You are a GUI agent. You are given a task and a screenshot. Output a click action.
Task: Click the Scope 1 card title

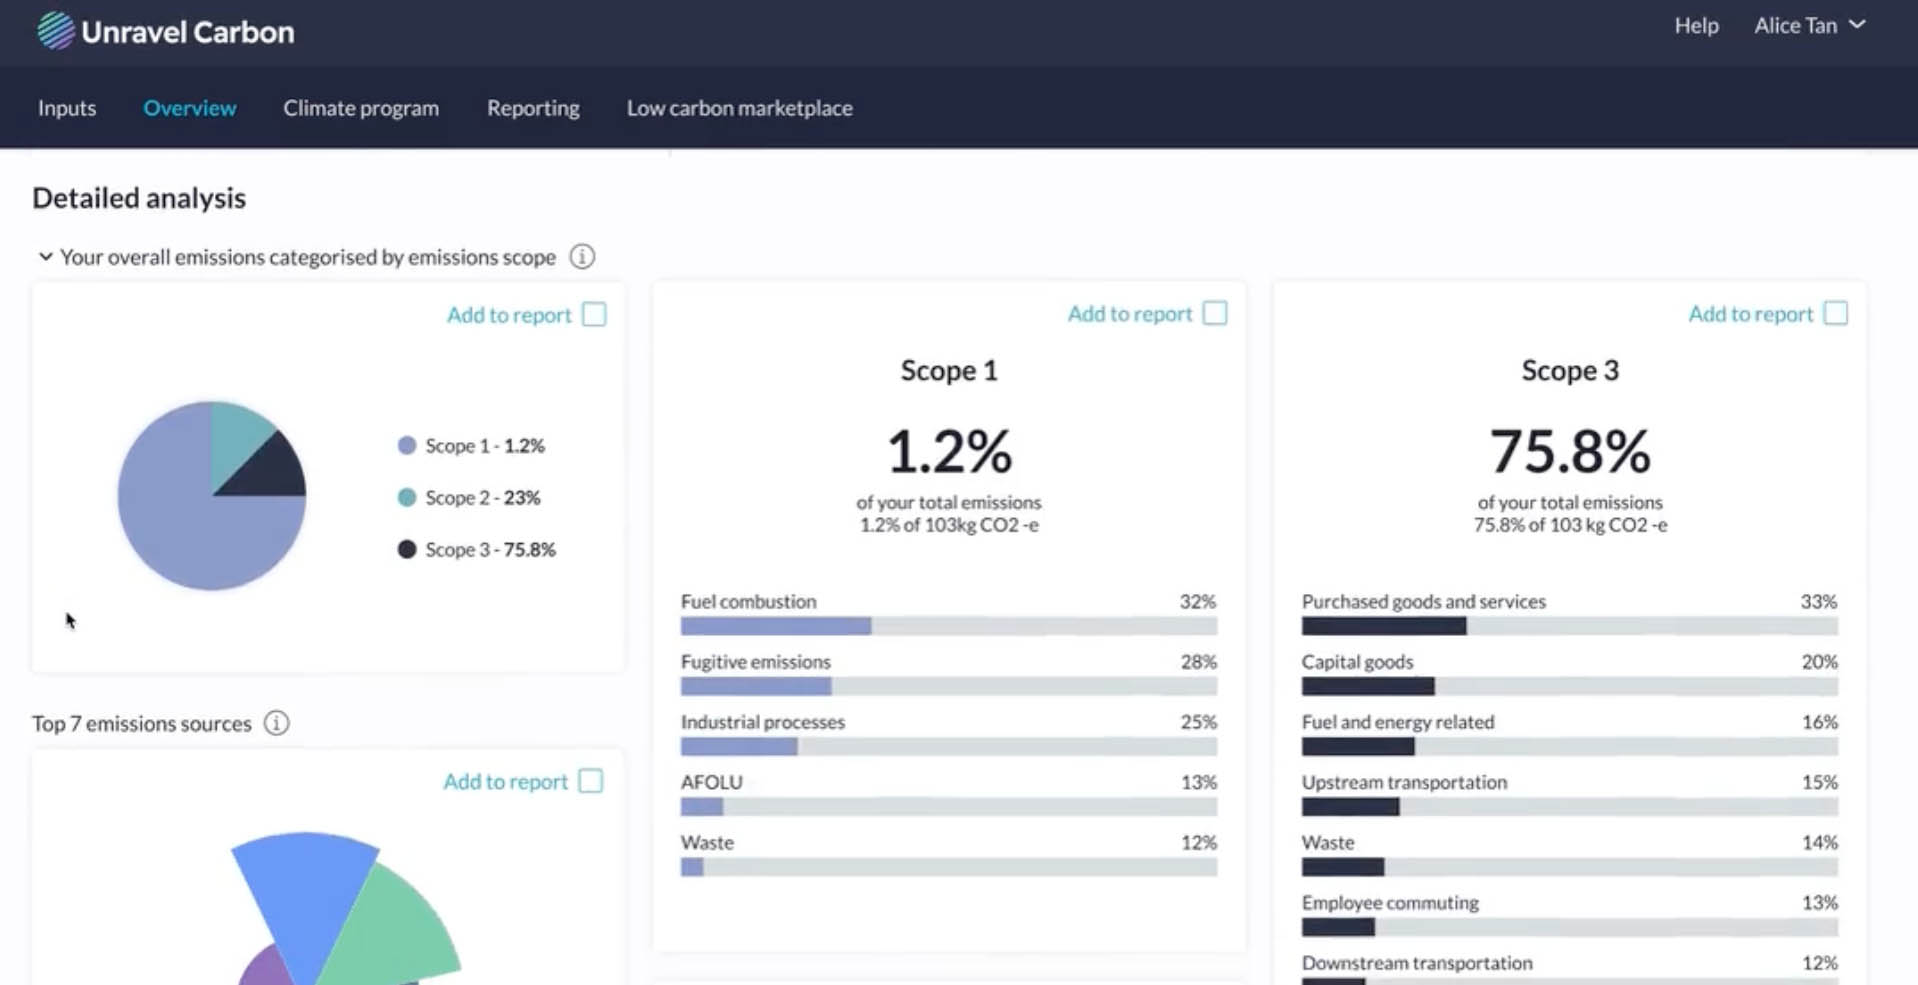pos(949,371)
